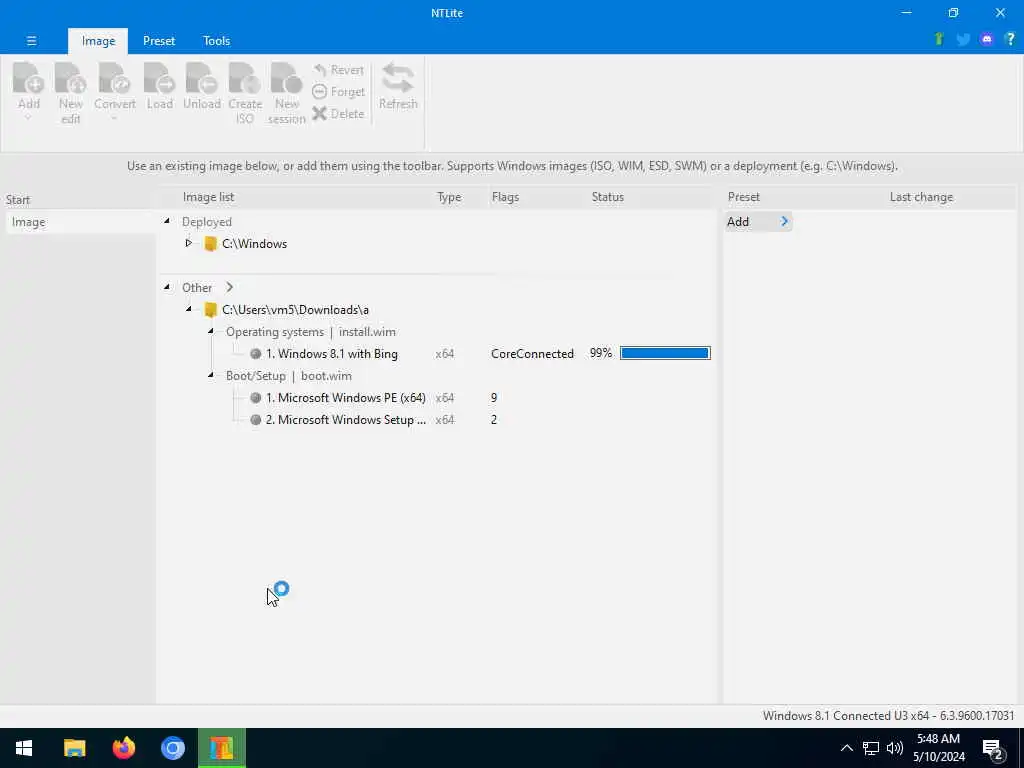Click the New edit toolbar icon
Viewport: 1024px width, 768px height.
pos(71,78)
